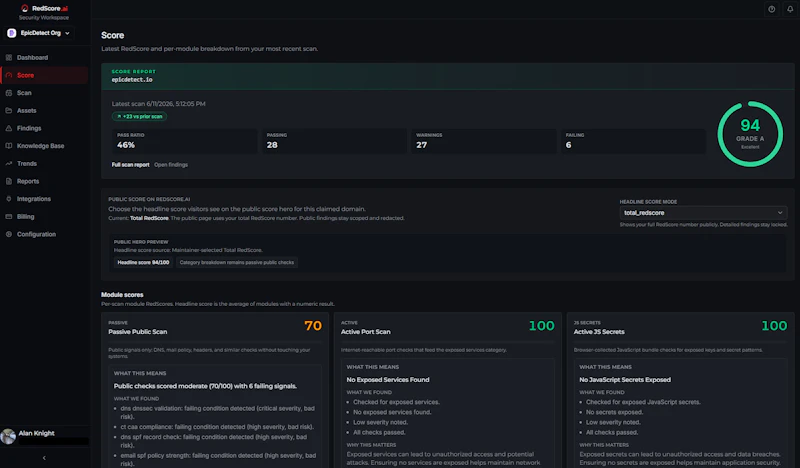Viewport: 800px width, 468px height.
Task: Navigate to Findings in the sidebar
Action: pos(44,128)
